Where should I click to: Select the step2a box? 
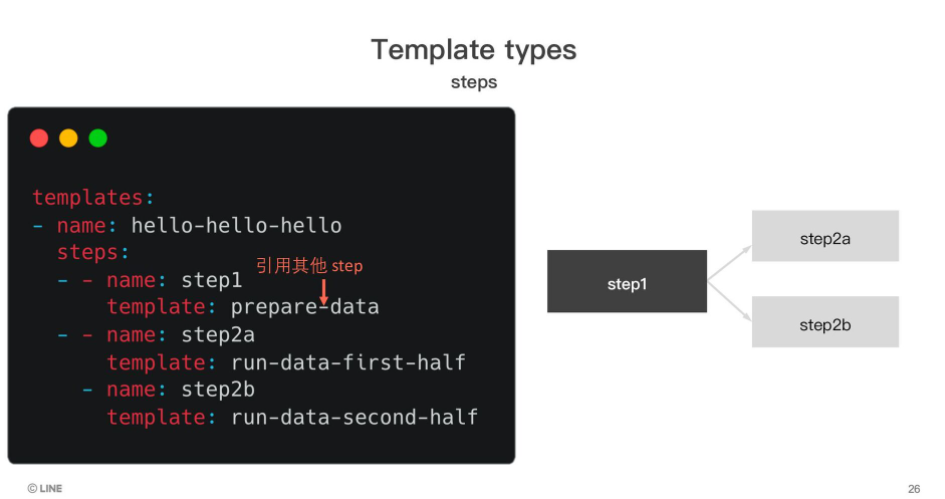click(825, 236)
